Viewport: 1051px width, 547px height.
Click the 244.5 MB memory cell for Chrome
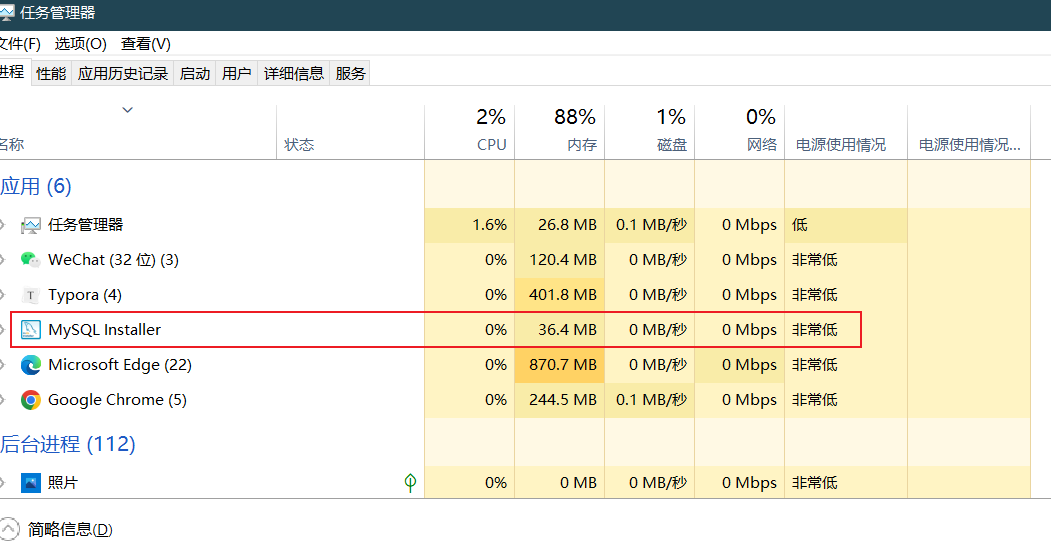560,400
